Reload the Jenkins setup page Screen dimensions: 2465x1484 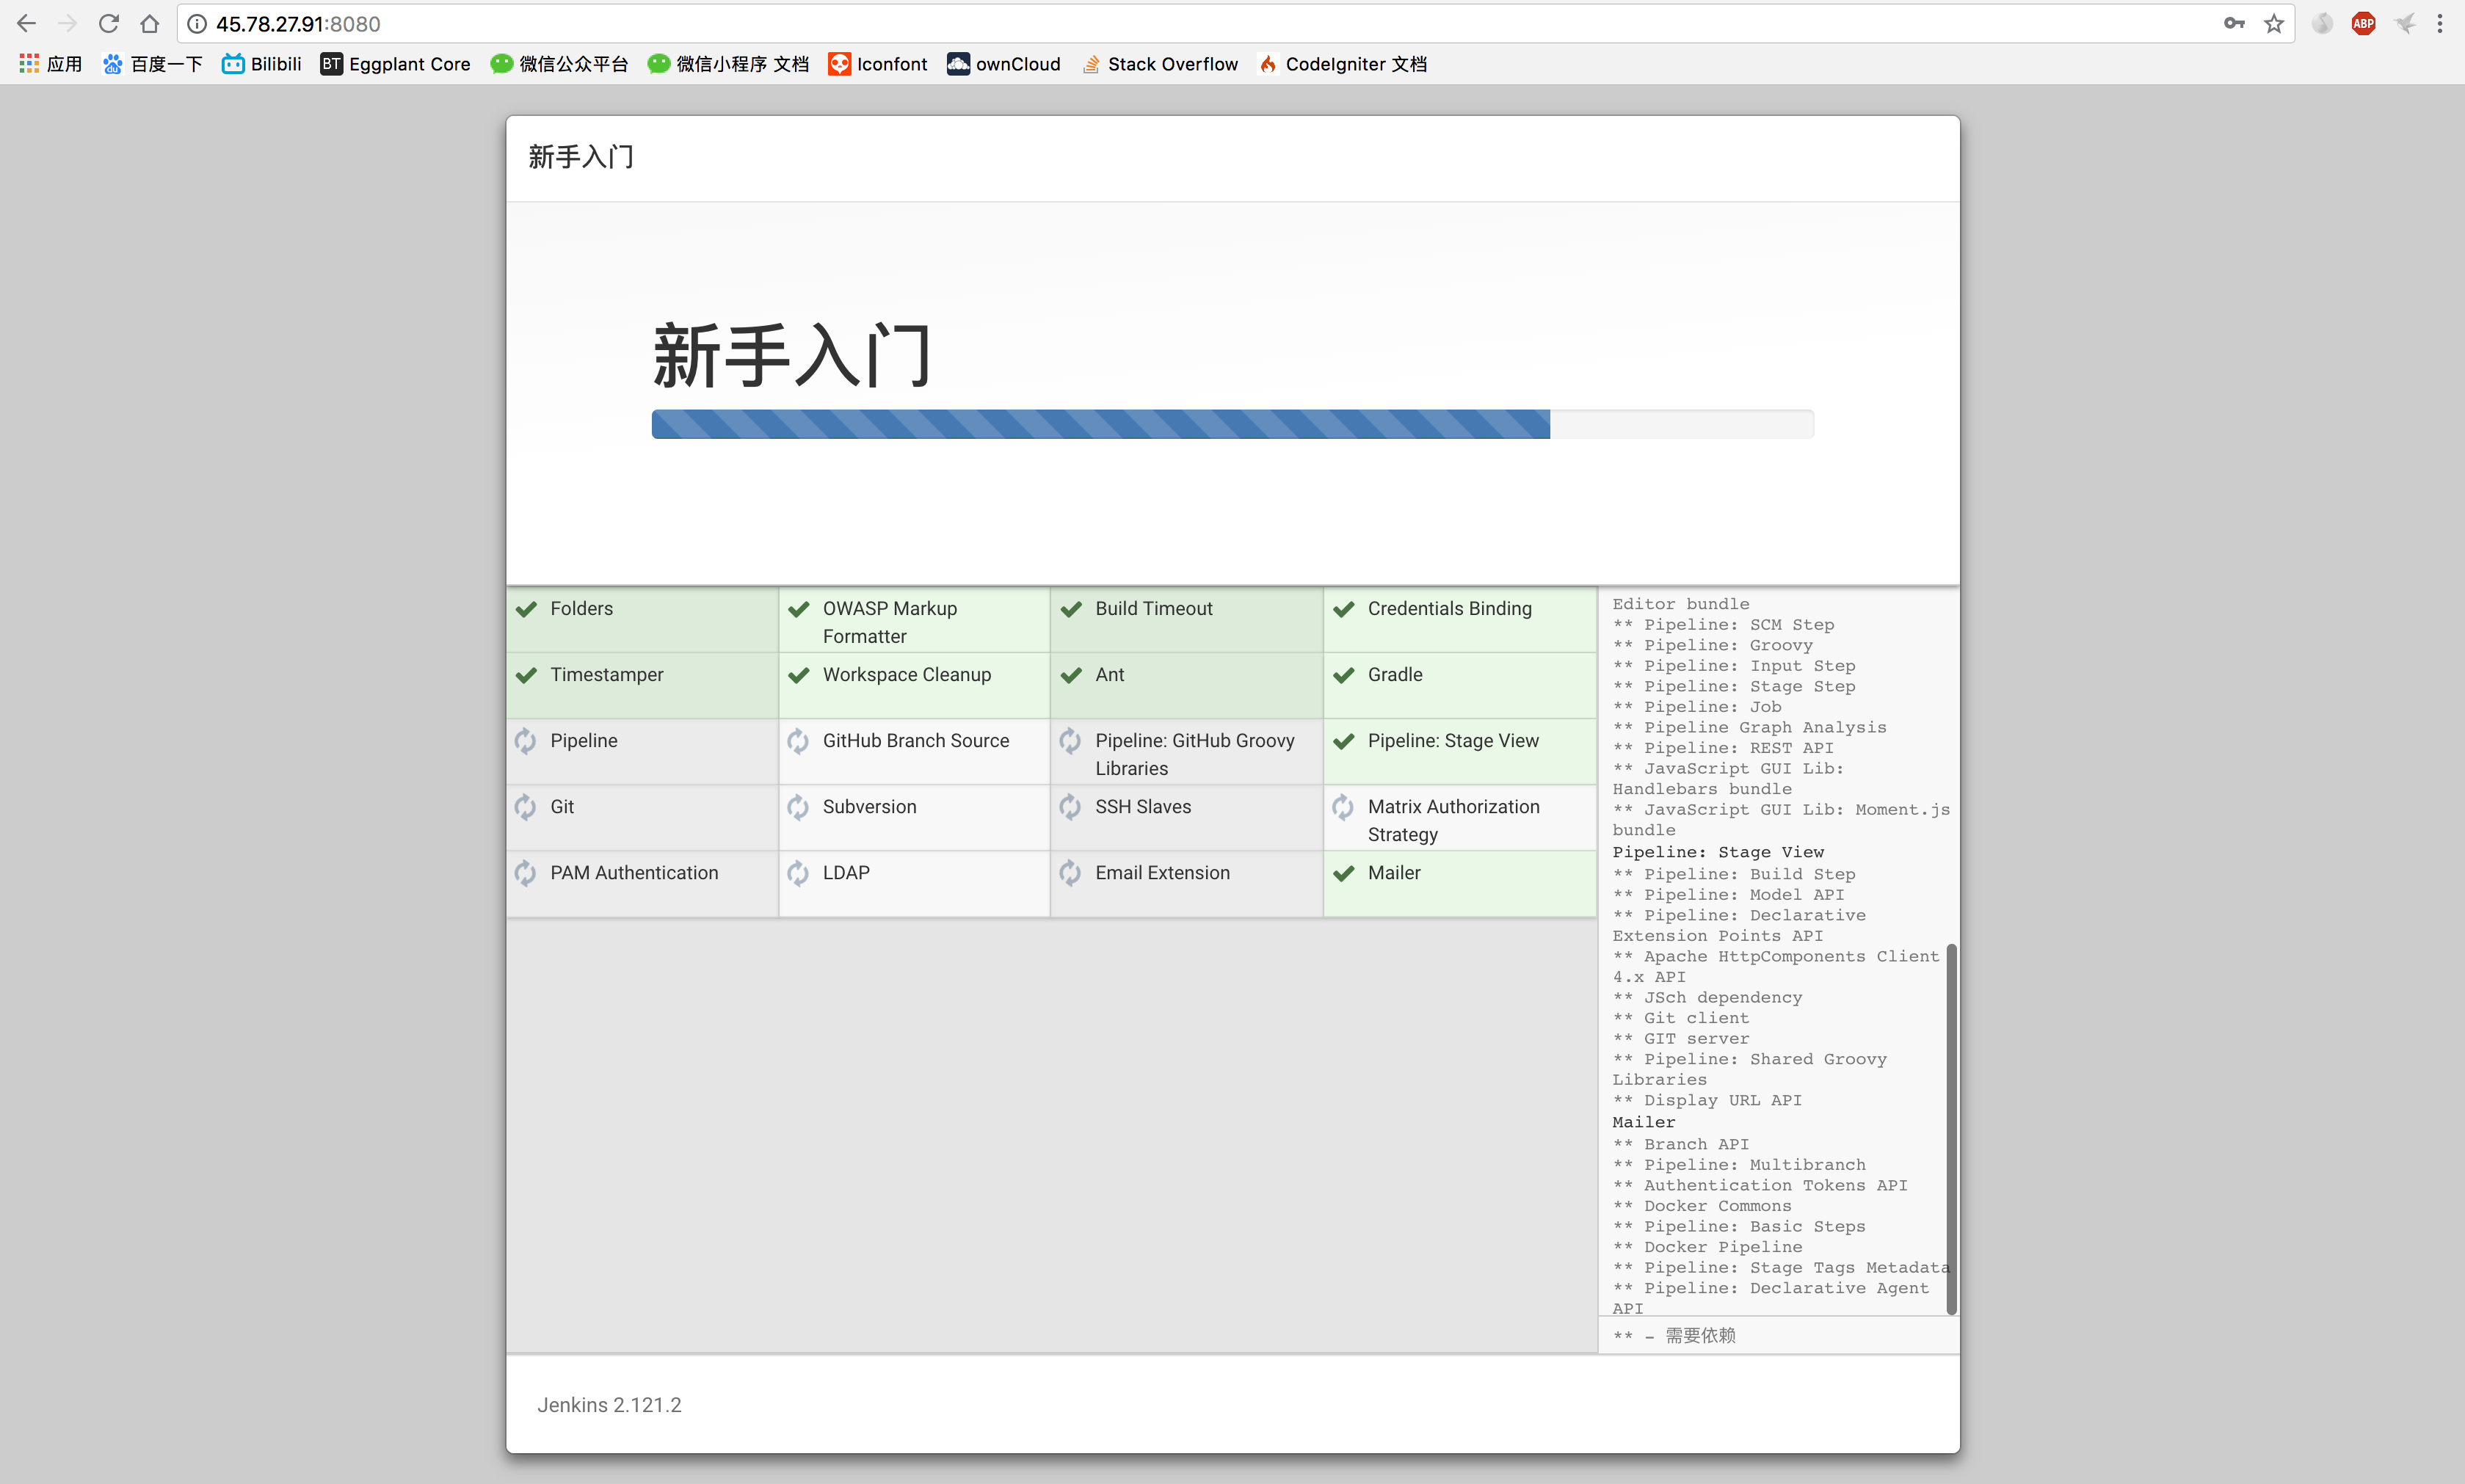(109, 24)
